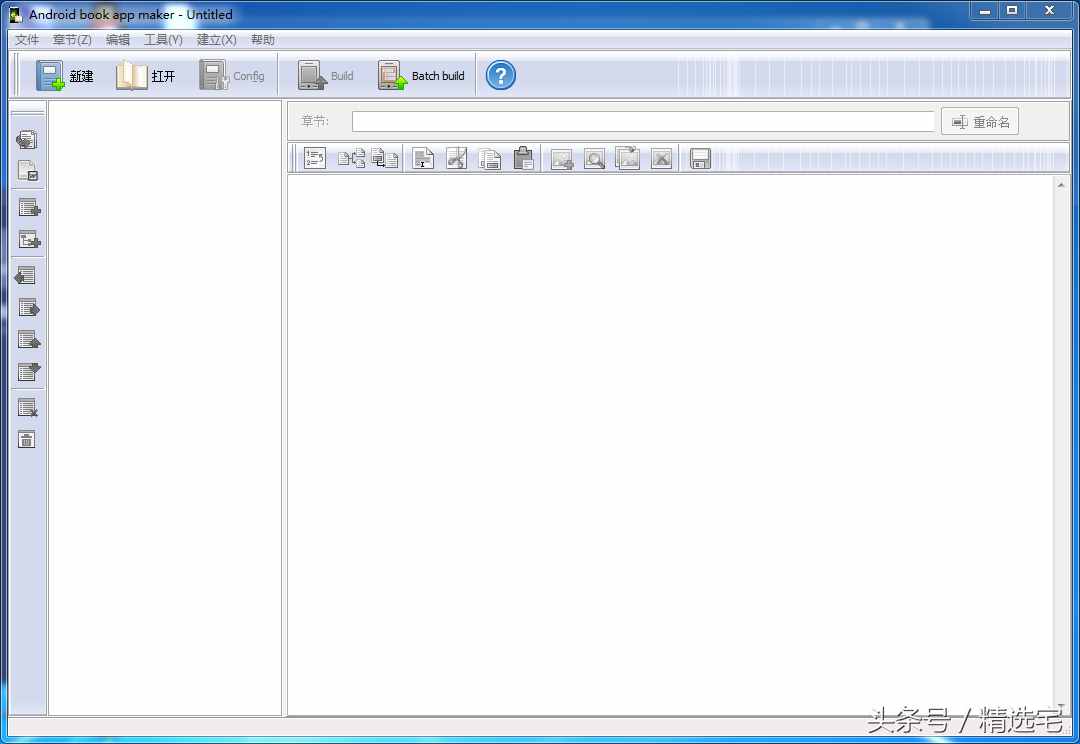
Task: Click inside the large content editor area
Action: click(670, 440)
